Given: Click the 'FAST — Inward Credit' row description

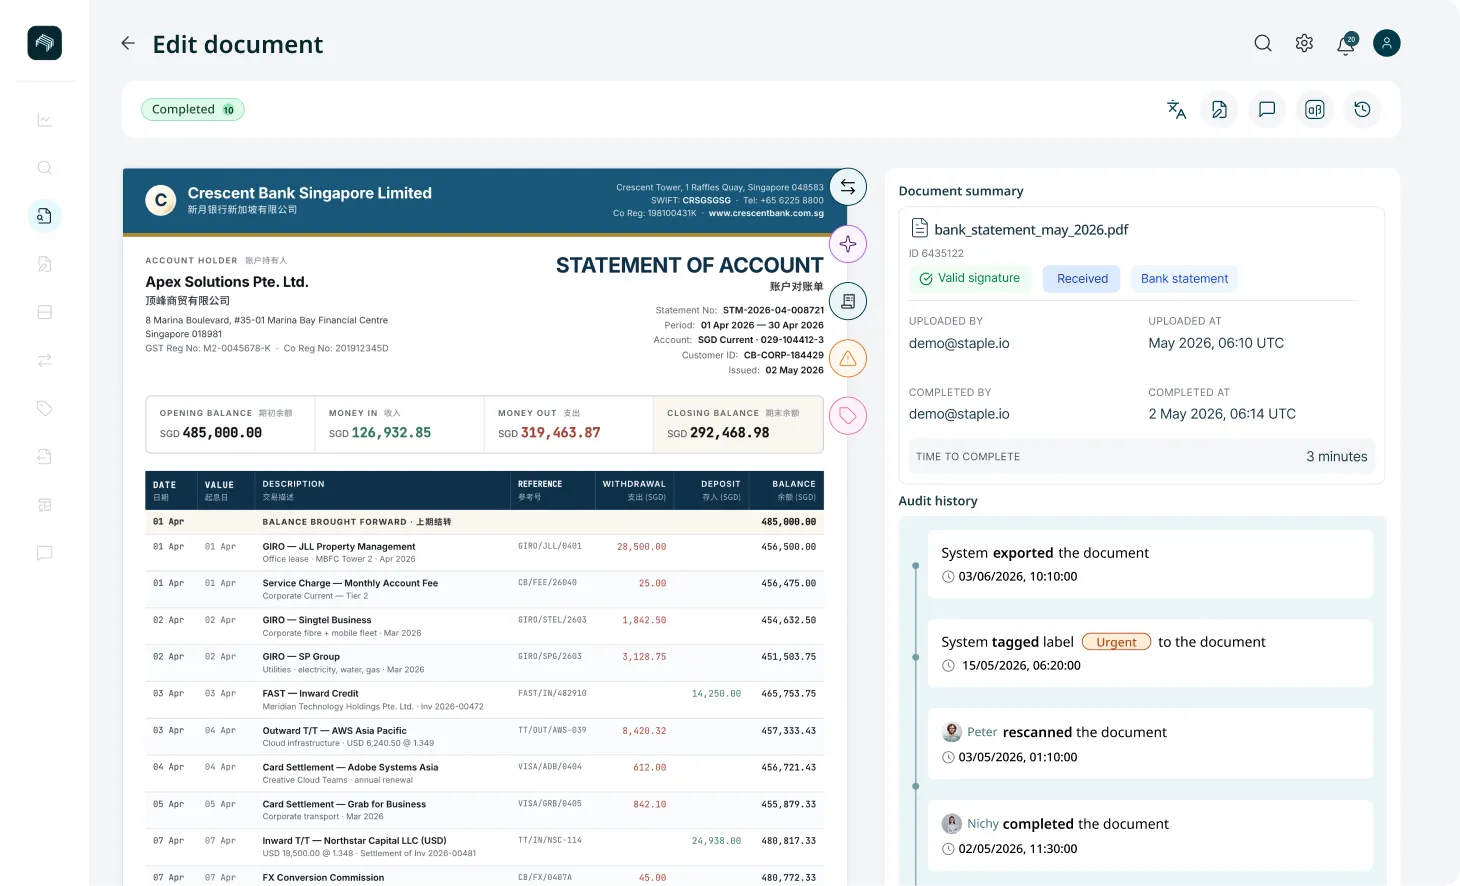Looking at the screenshot, I should tap(310, 694).
